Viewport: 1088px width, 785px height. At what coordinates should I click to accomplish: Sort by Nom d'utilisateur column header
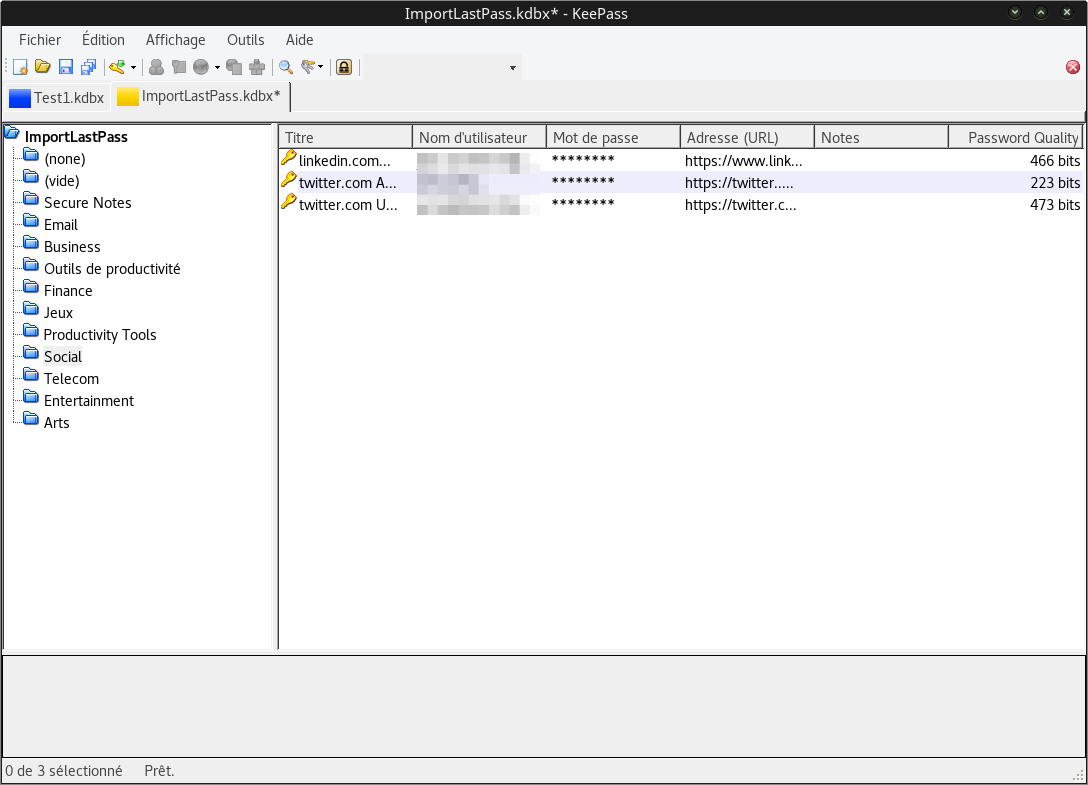[479, 137]
